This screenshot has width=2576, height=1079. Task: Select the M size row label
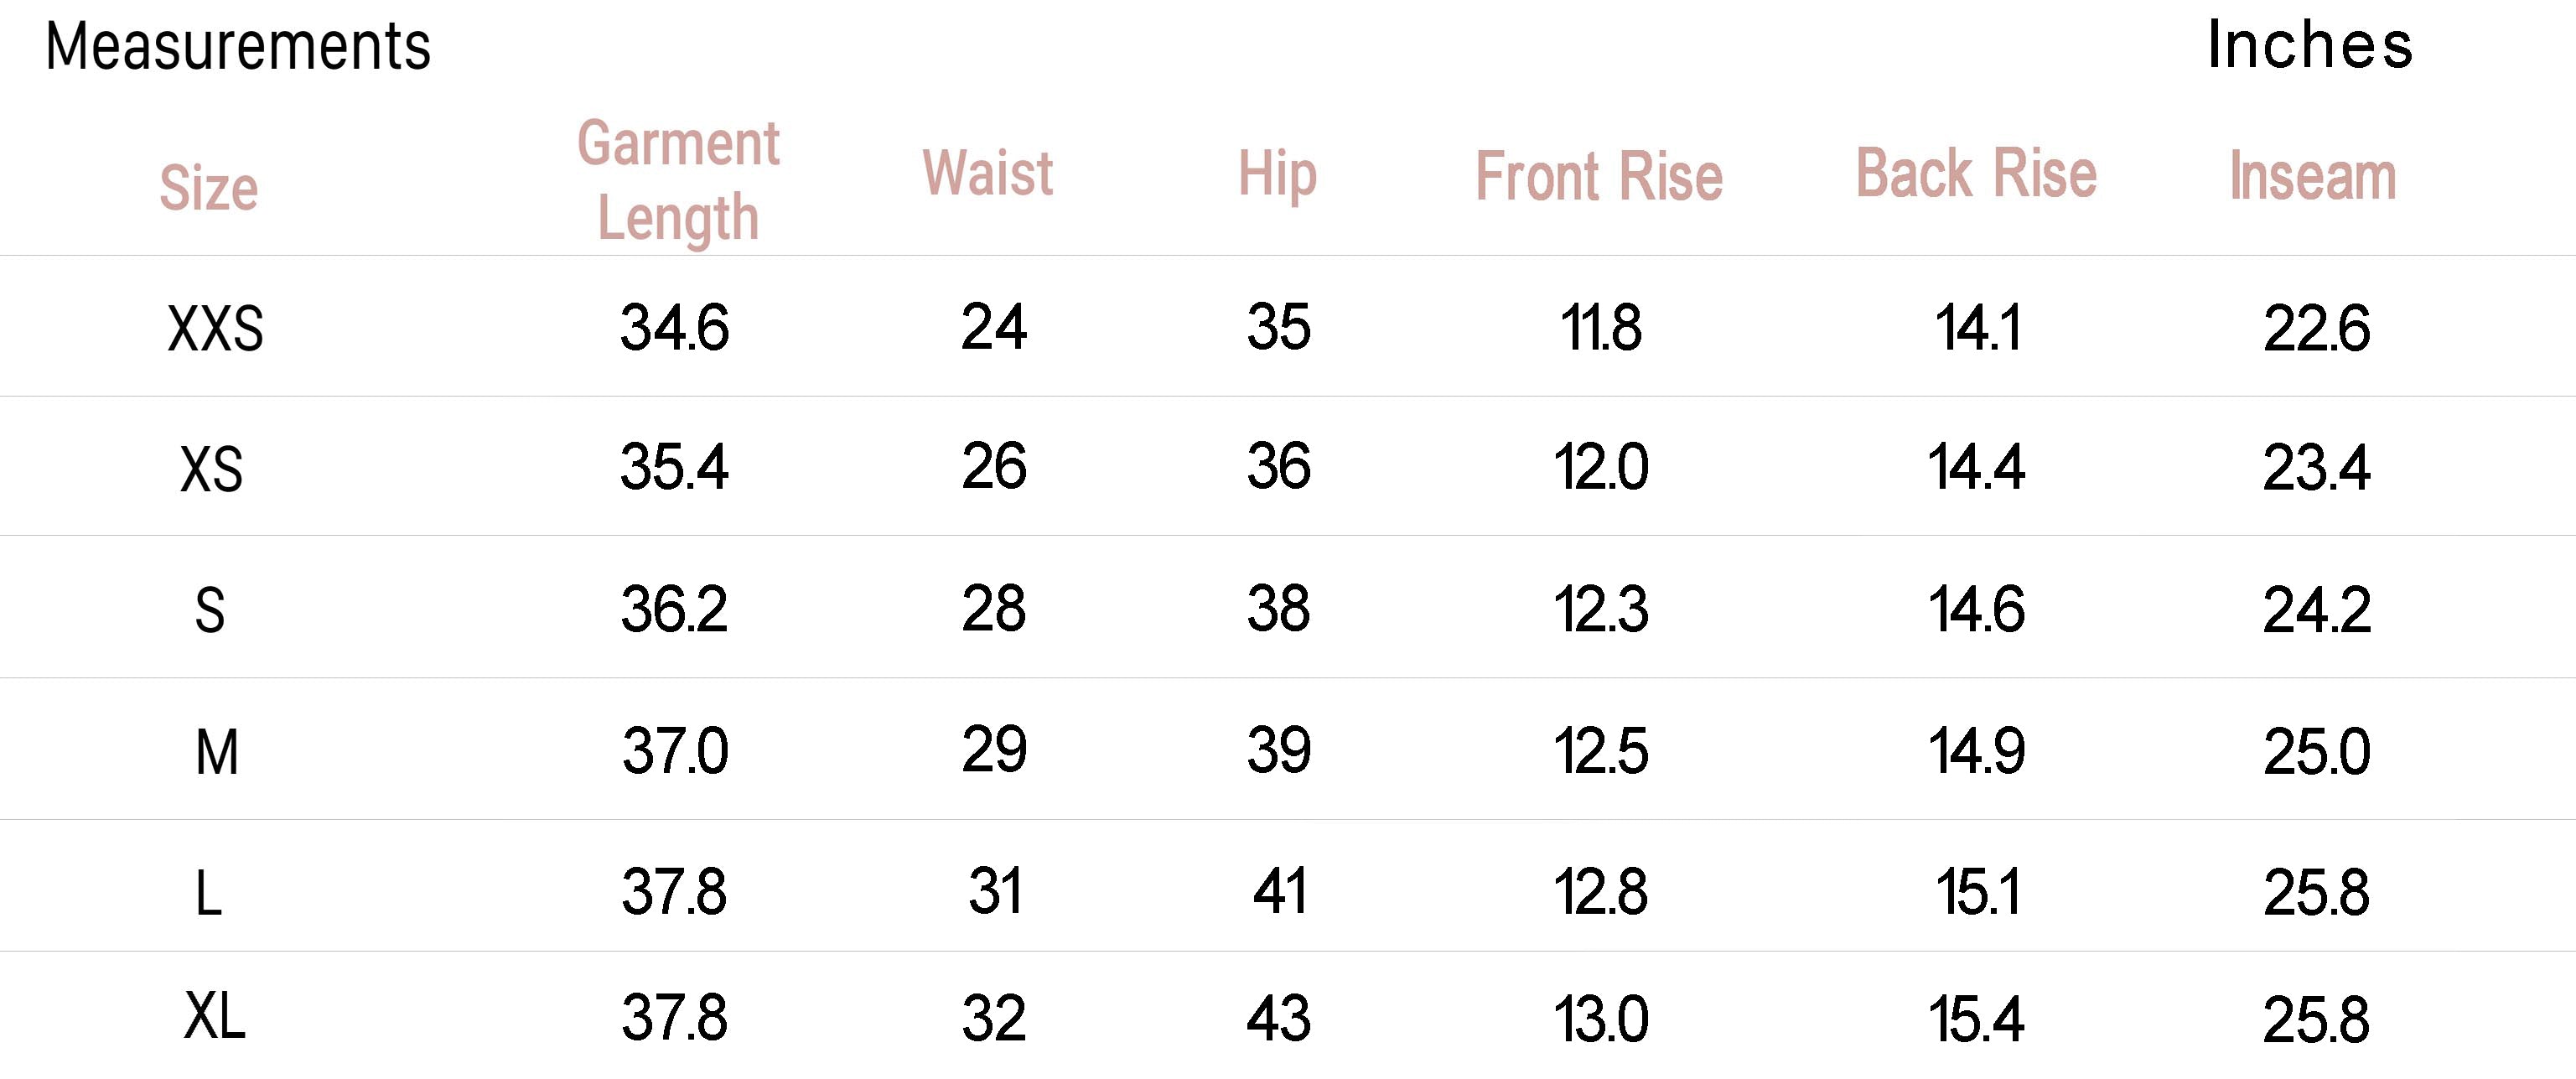coord(216,752)
